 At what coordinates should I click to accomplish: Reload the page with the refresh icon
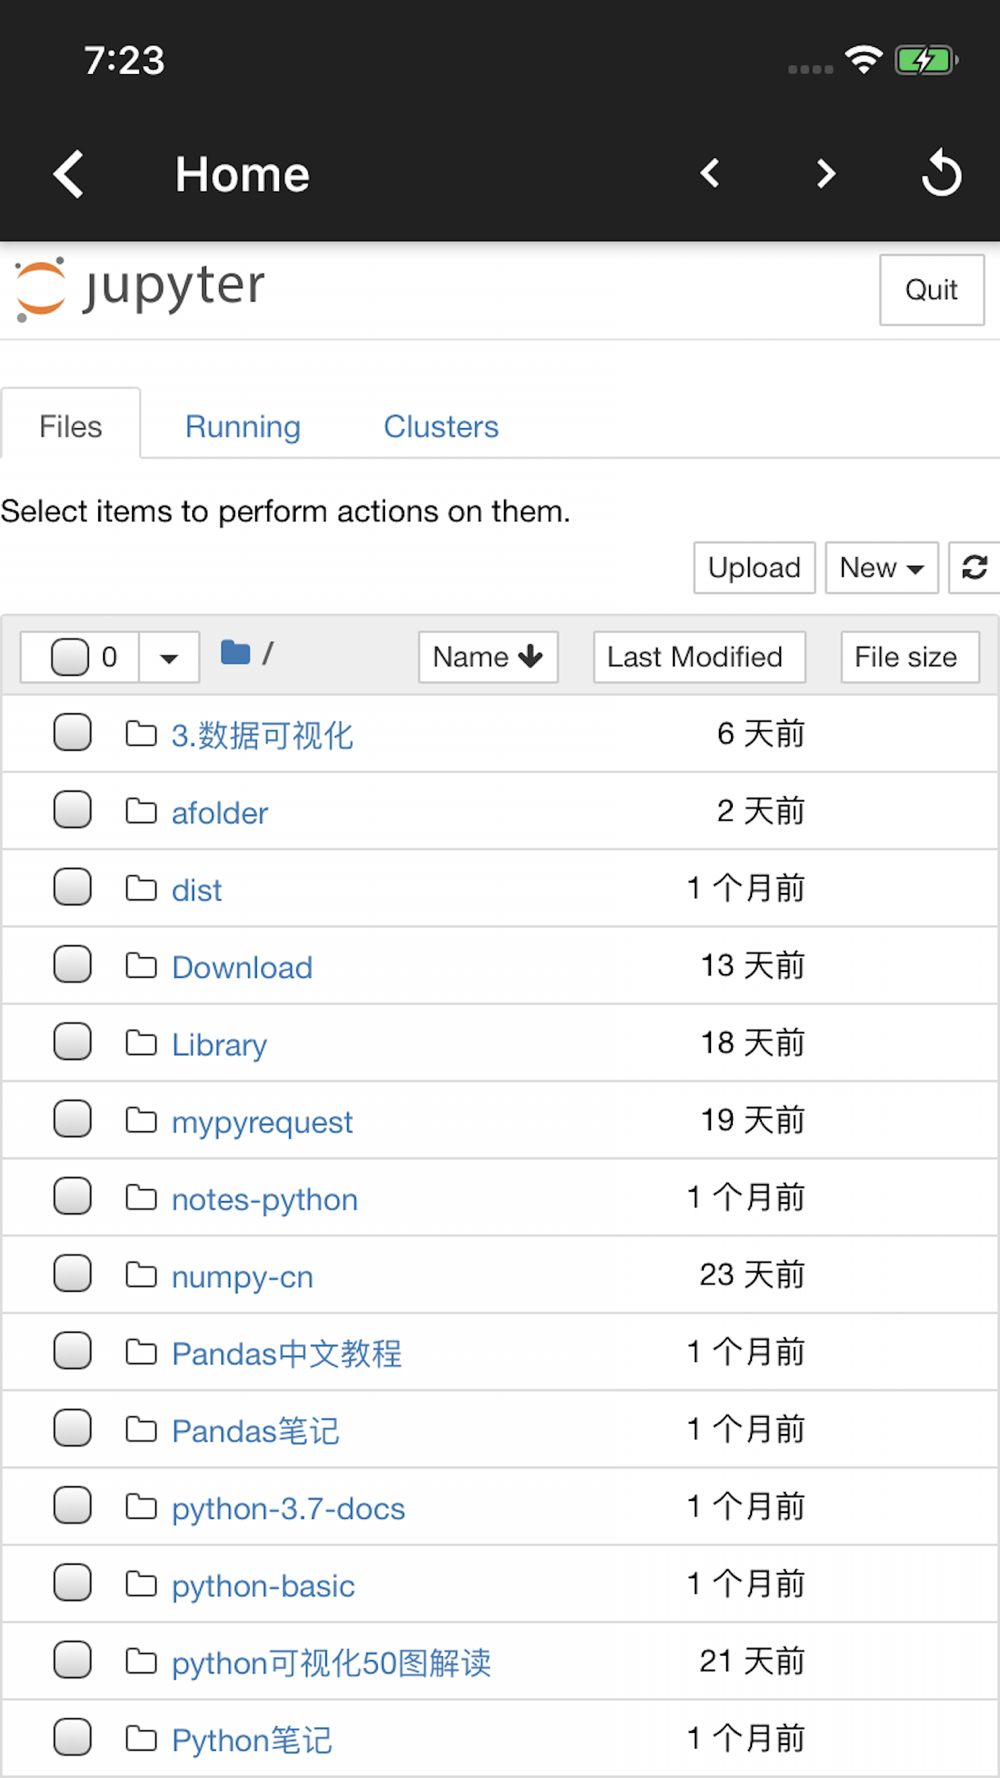pyautogui.click(x=941, y=174)
